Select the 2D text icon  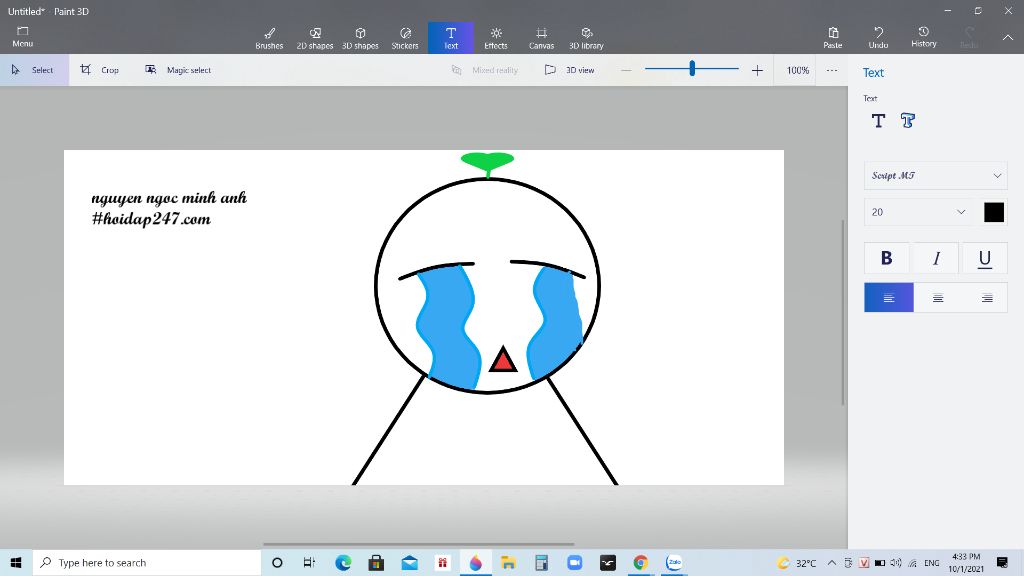click(x=878, y=120)
